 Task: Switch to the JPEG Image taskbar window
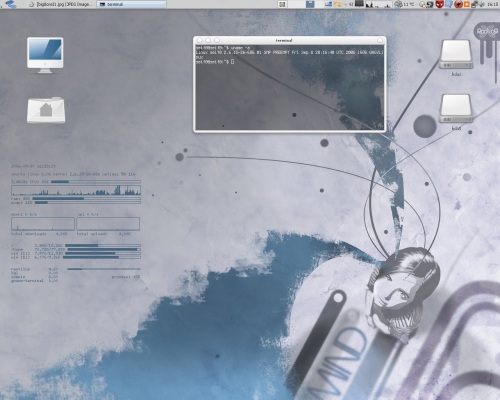coord(61,4)
